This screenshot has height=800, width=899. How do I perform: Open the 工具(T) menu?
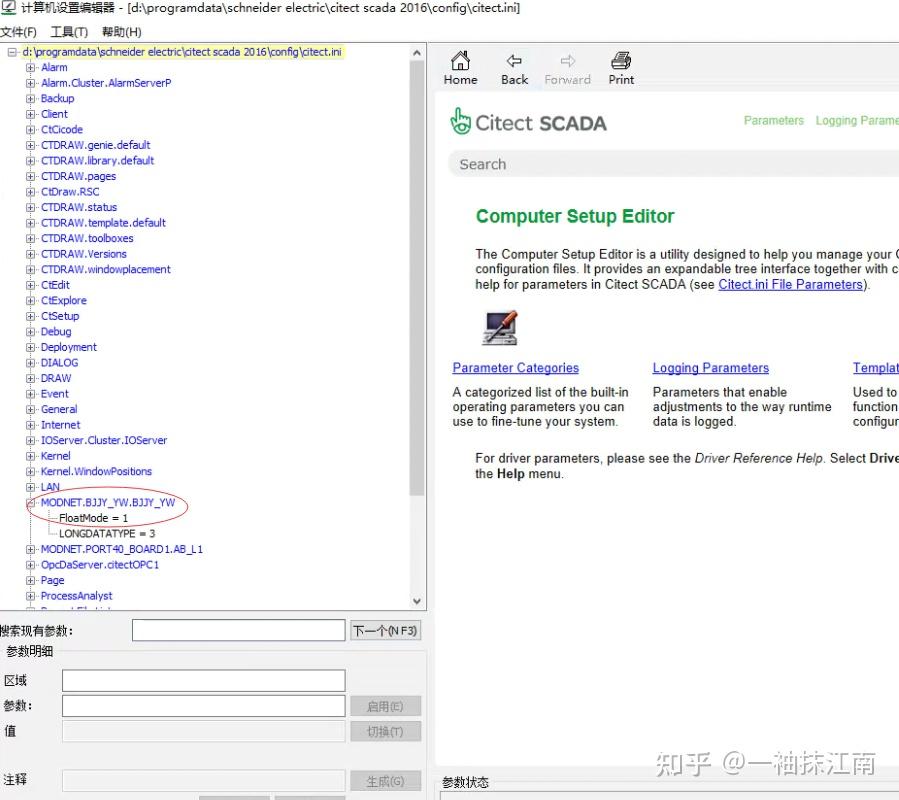(69, 32)
